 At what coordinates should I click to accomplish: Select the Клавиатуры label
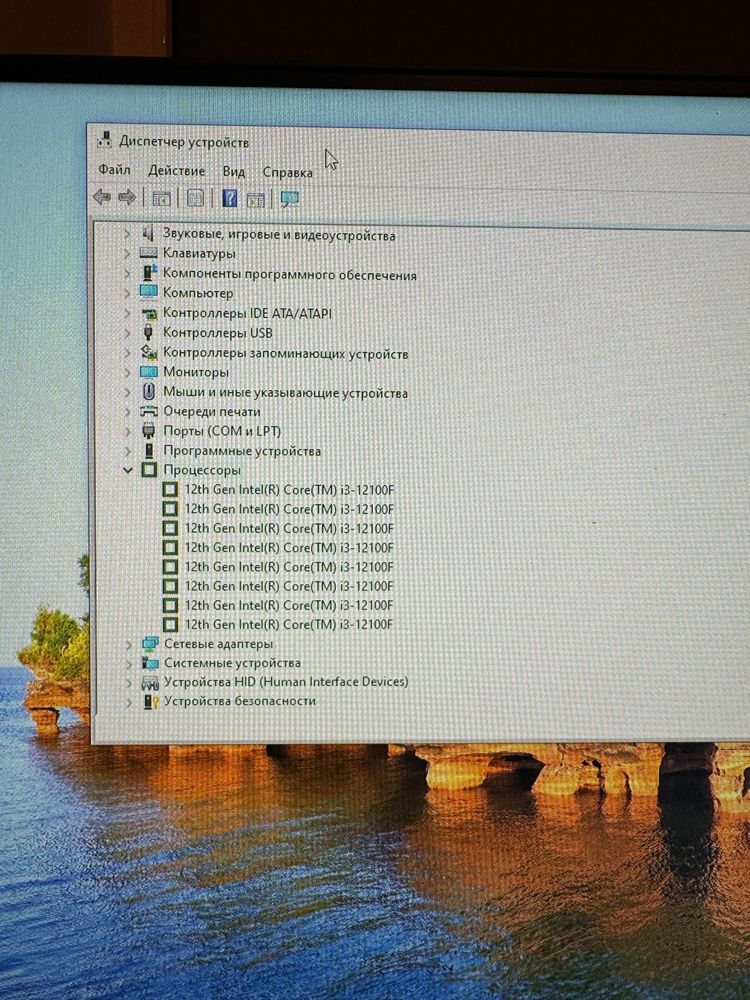pyautogui.click(x=199, y=253)
